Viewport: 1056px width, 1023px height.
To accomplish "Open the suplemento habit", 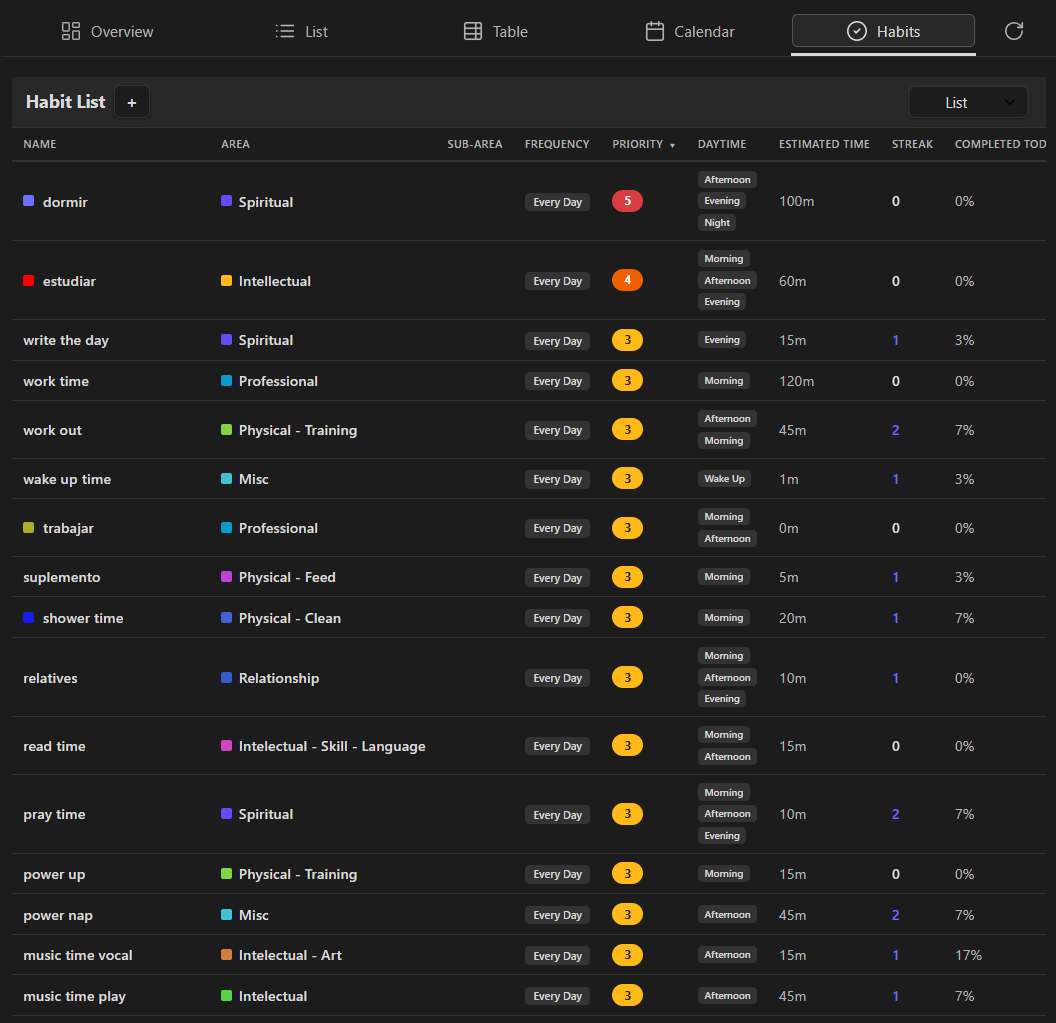I will pyautogui.click(x=61, y=577).
